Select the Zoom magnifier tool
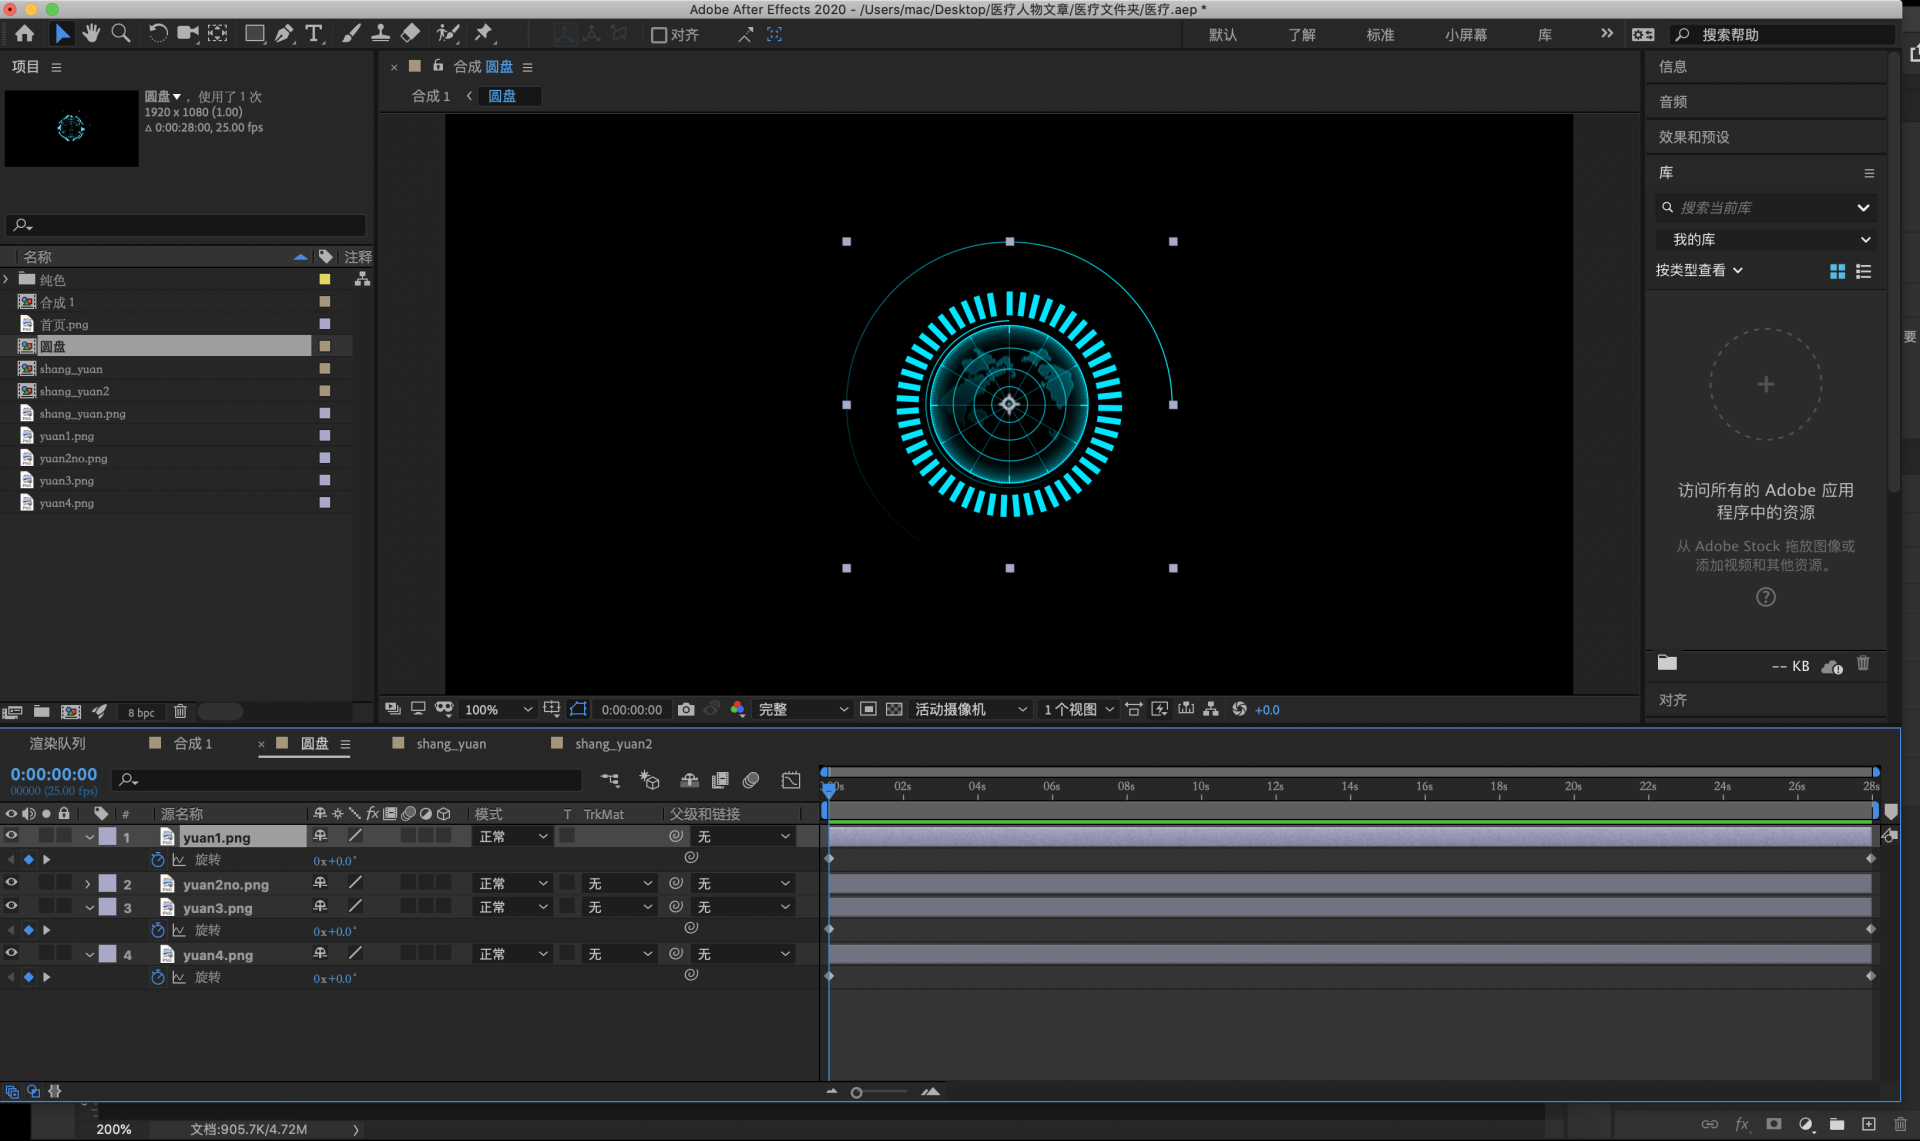The height and width of the screenshot is (1141, 1920). pos(121,34)
